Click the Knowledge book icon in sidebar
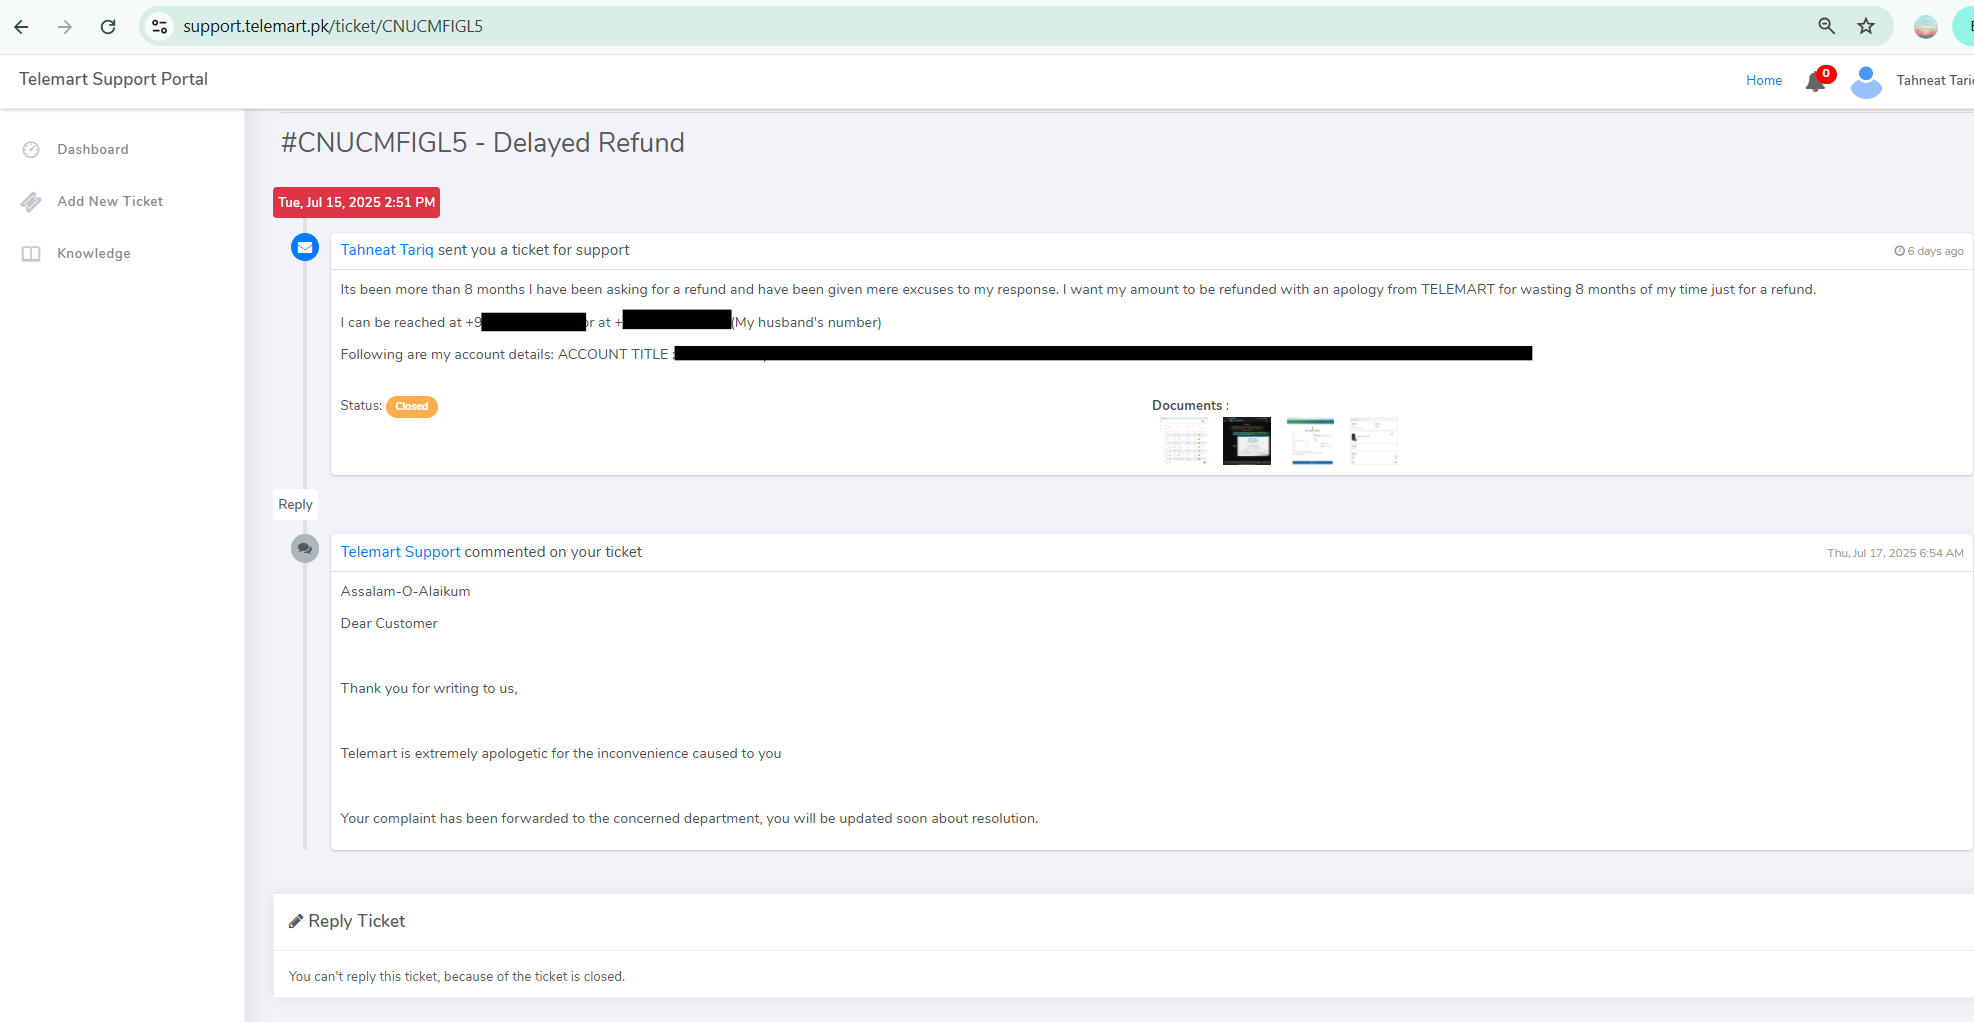 point(31,254)
